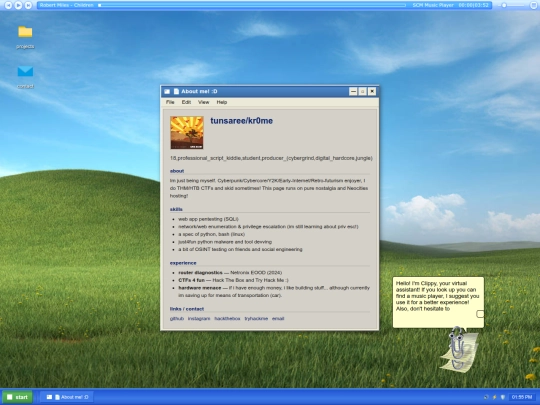The height and width of the screenshot is (405, 540).
Task: Close the About me window
Action: point(372,91)
